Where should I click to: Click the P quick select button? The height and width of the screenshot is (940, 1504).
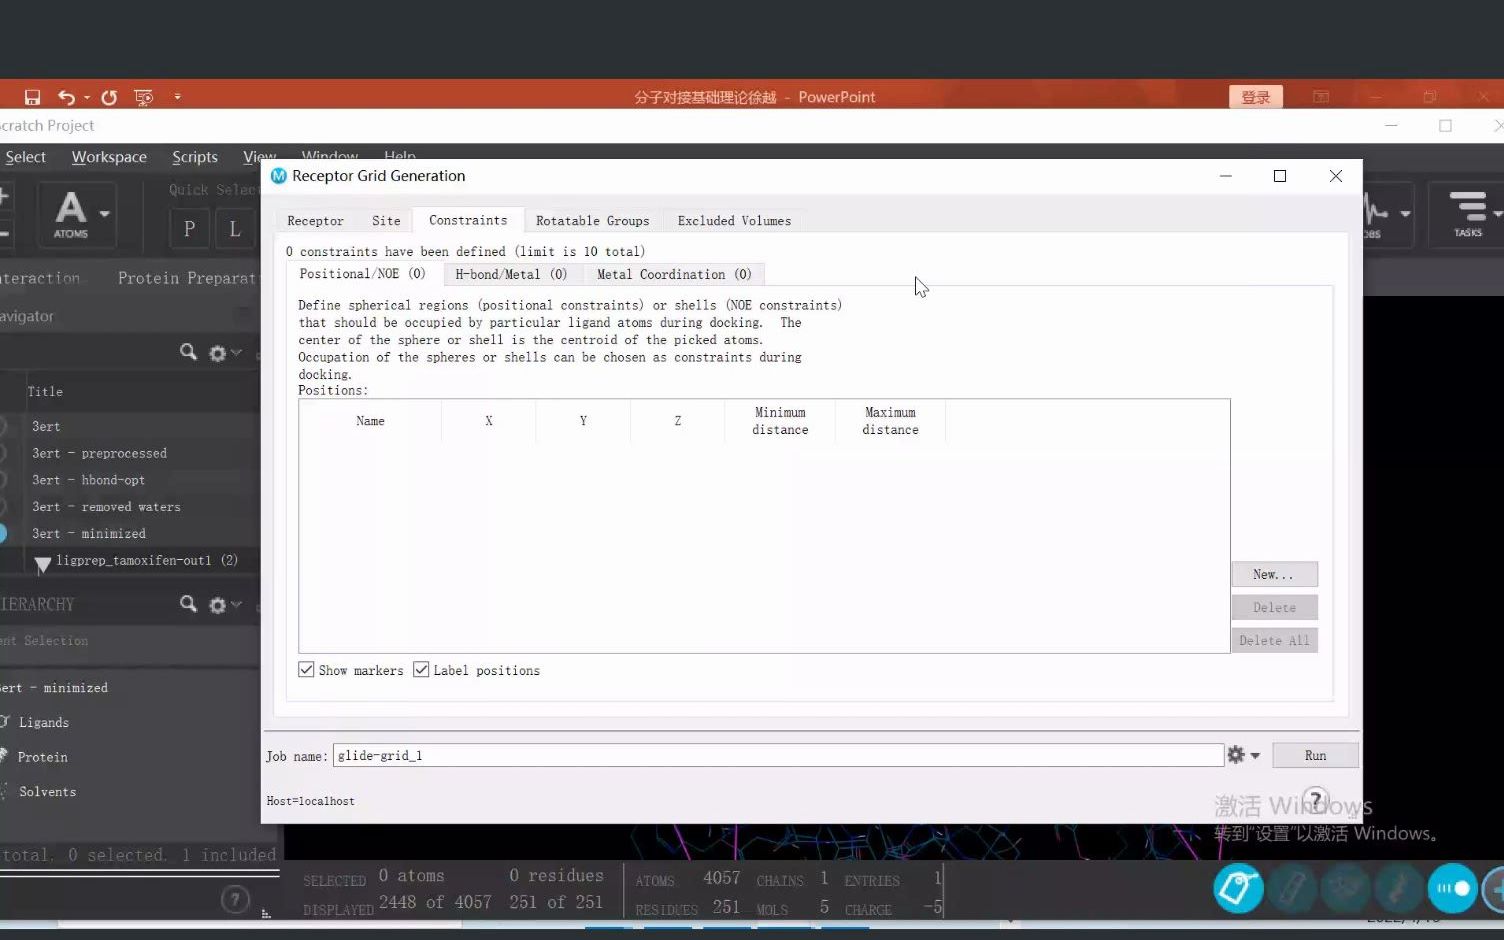point(189,228)
